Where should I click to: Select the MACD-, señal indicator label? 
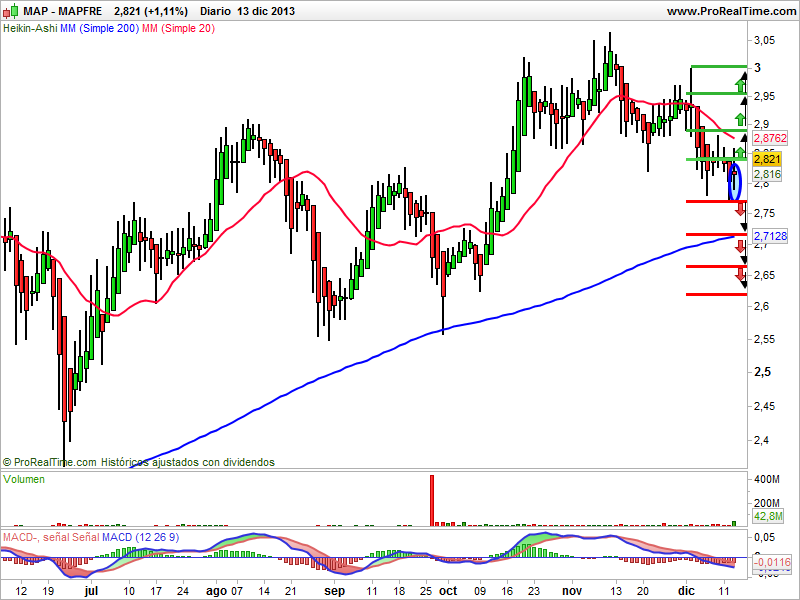click(37, 537)
